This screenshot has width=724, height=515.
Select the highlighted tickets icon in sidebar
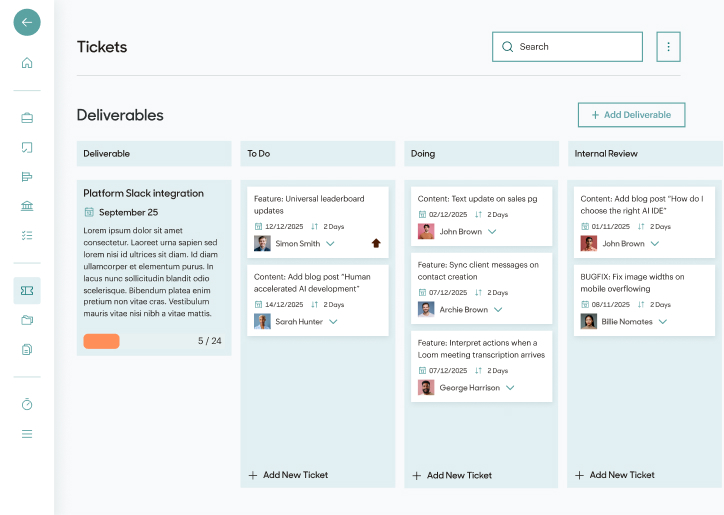coord(27,291)
